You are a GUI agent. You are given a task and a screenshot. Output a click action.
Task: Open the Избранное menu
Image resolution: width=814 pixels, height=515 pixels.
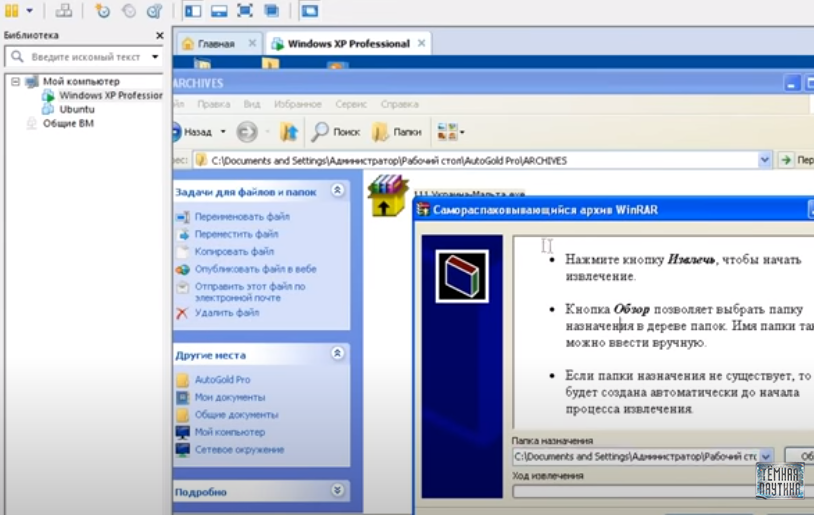tap(297, 104)
